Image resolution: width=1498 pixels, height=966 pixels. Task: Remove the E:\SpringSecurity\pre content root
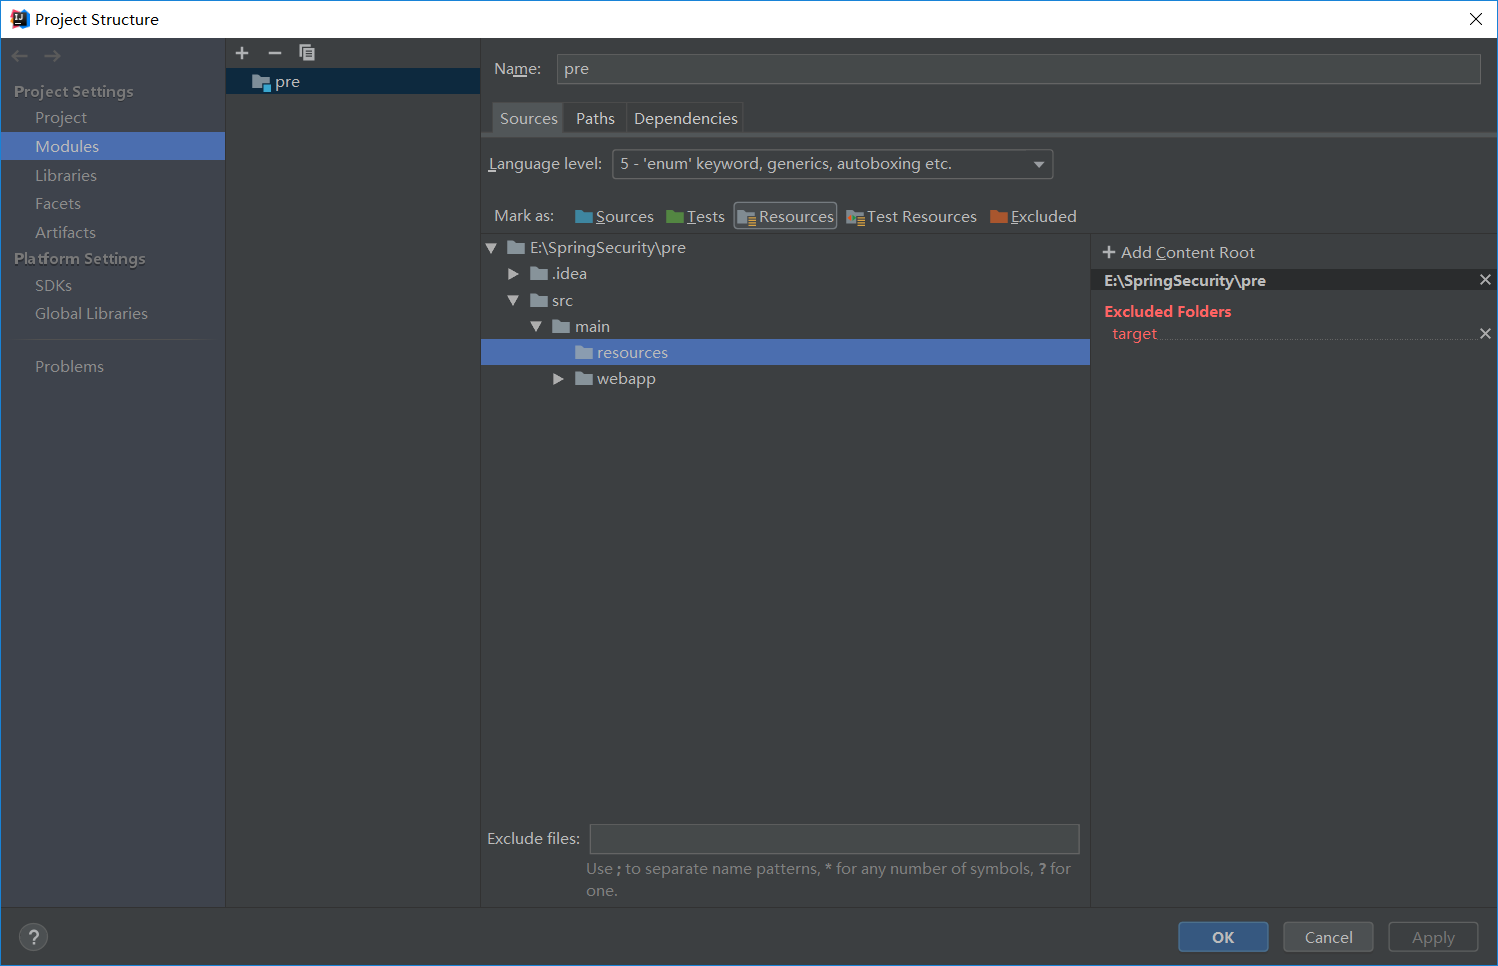[x=1485, y=280]
